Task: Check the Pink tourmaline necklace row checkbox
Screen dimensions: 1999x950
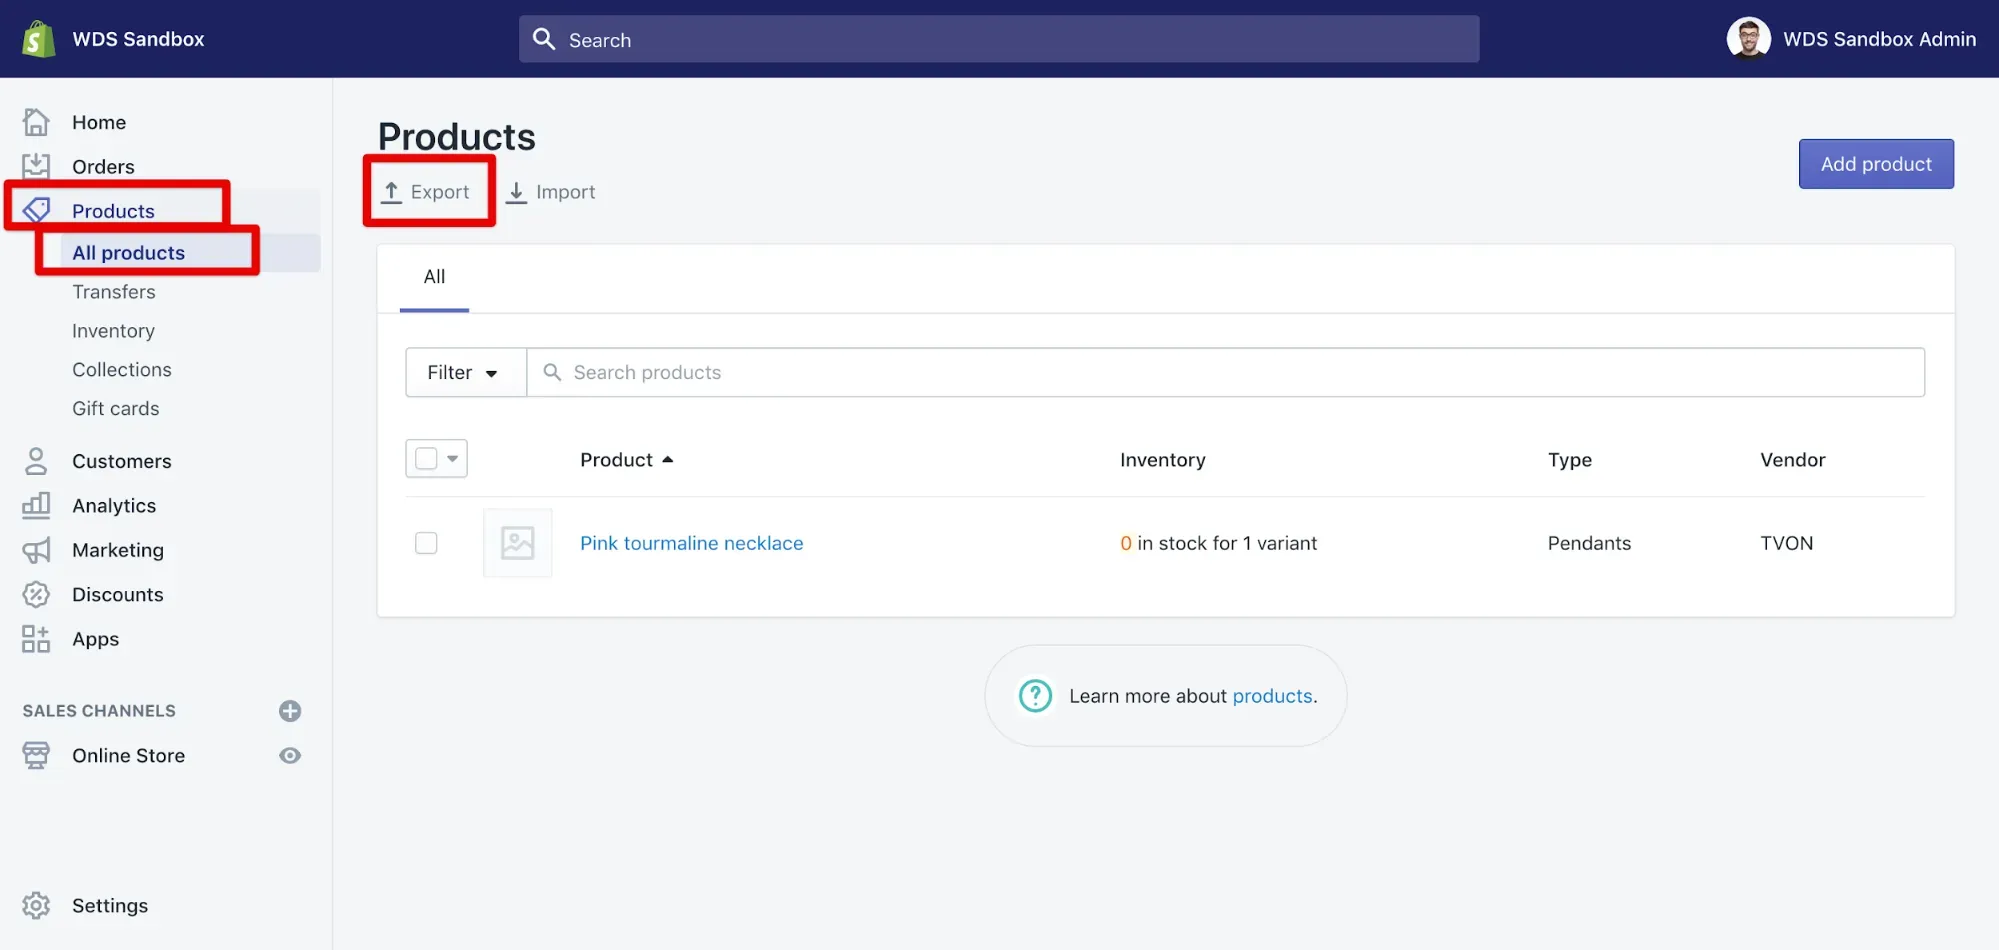Action: 426,543
